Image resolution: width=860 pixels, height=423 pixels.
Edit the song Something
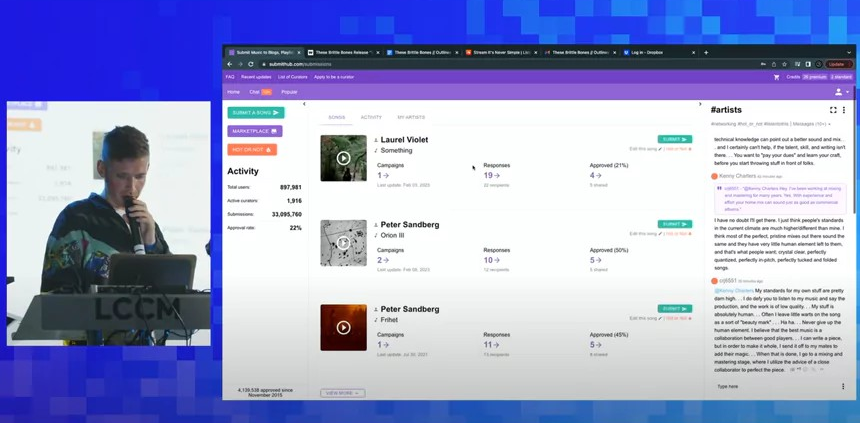coord(646,149)
